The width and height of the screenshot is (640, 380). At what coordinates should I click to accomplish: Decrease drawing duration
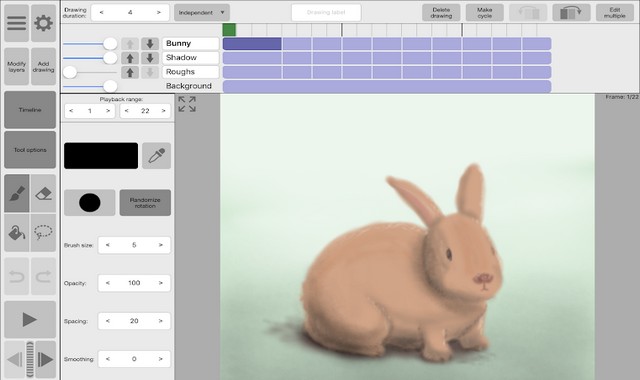pyautogui.click(x=101, y=13)
